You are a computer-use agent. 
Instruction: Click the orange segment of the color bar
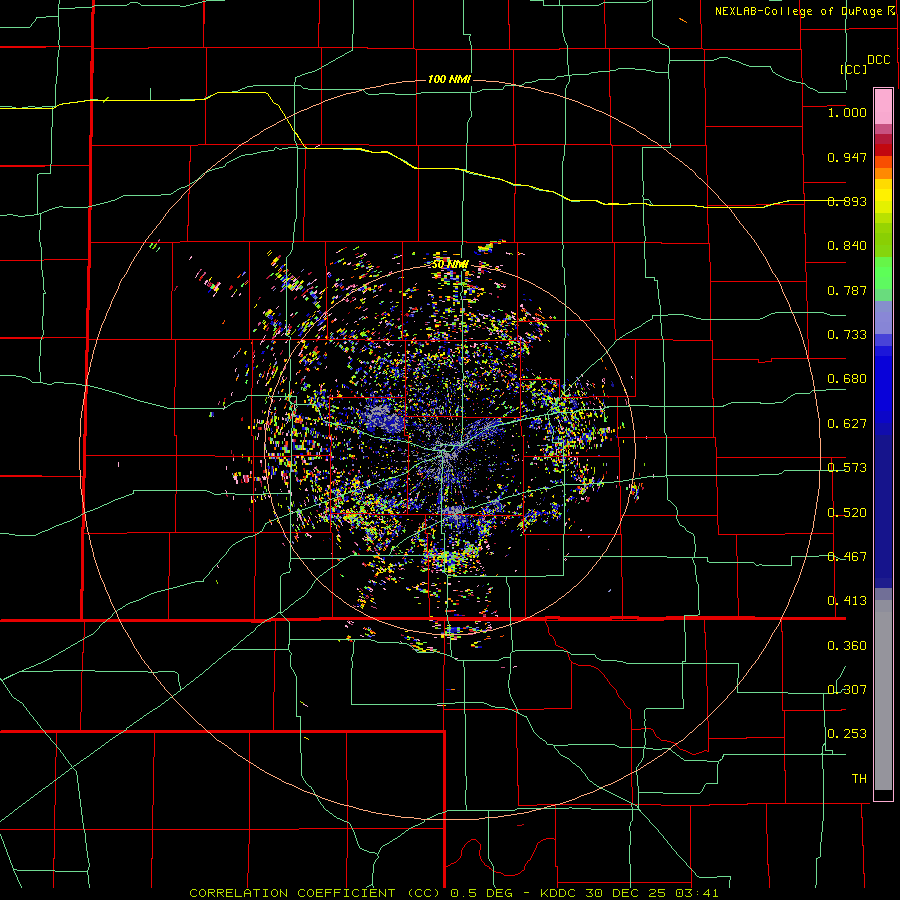(883, 173)
